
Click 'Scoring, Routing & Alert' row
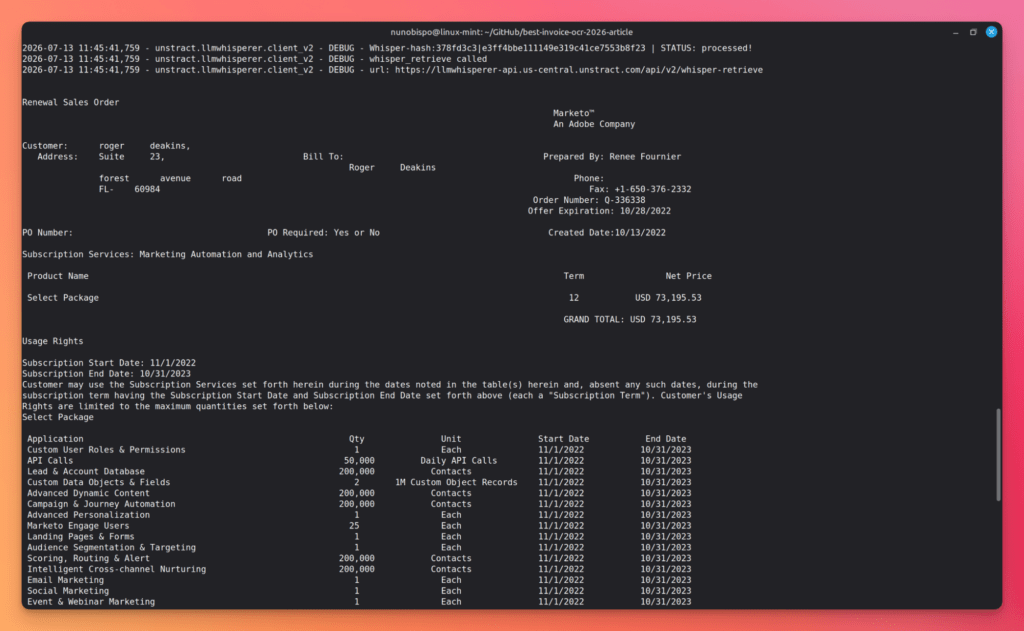[359, 558]
